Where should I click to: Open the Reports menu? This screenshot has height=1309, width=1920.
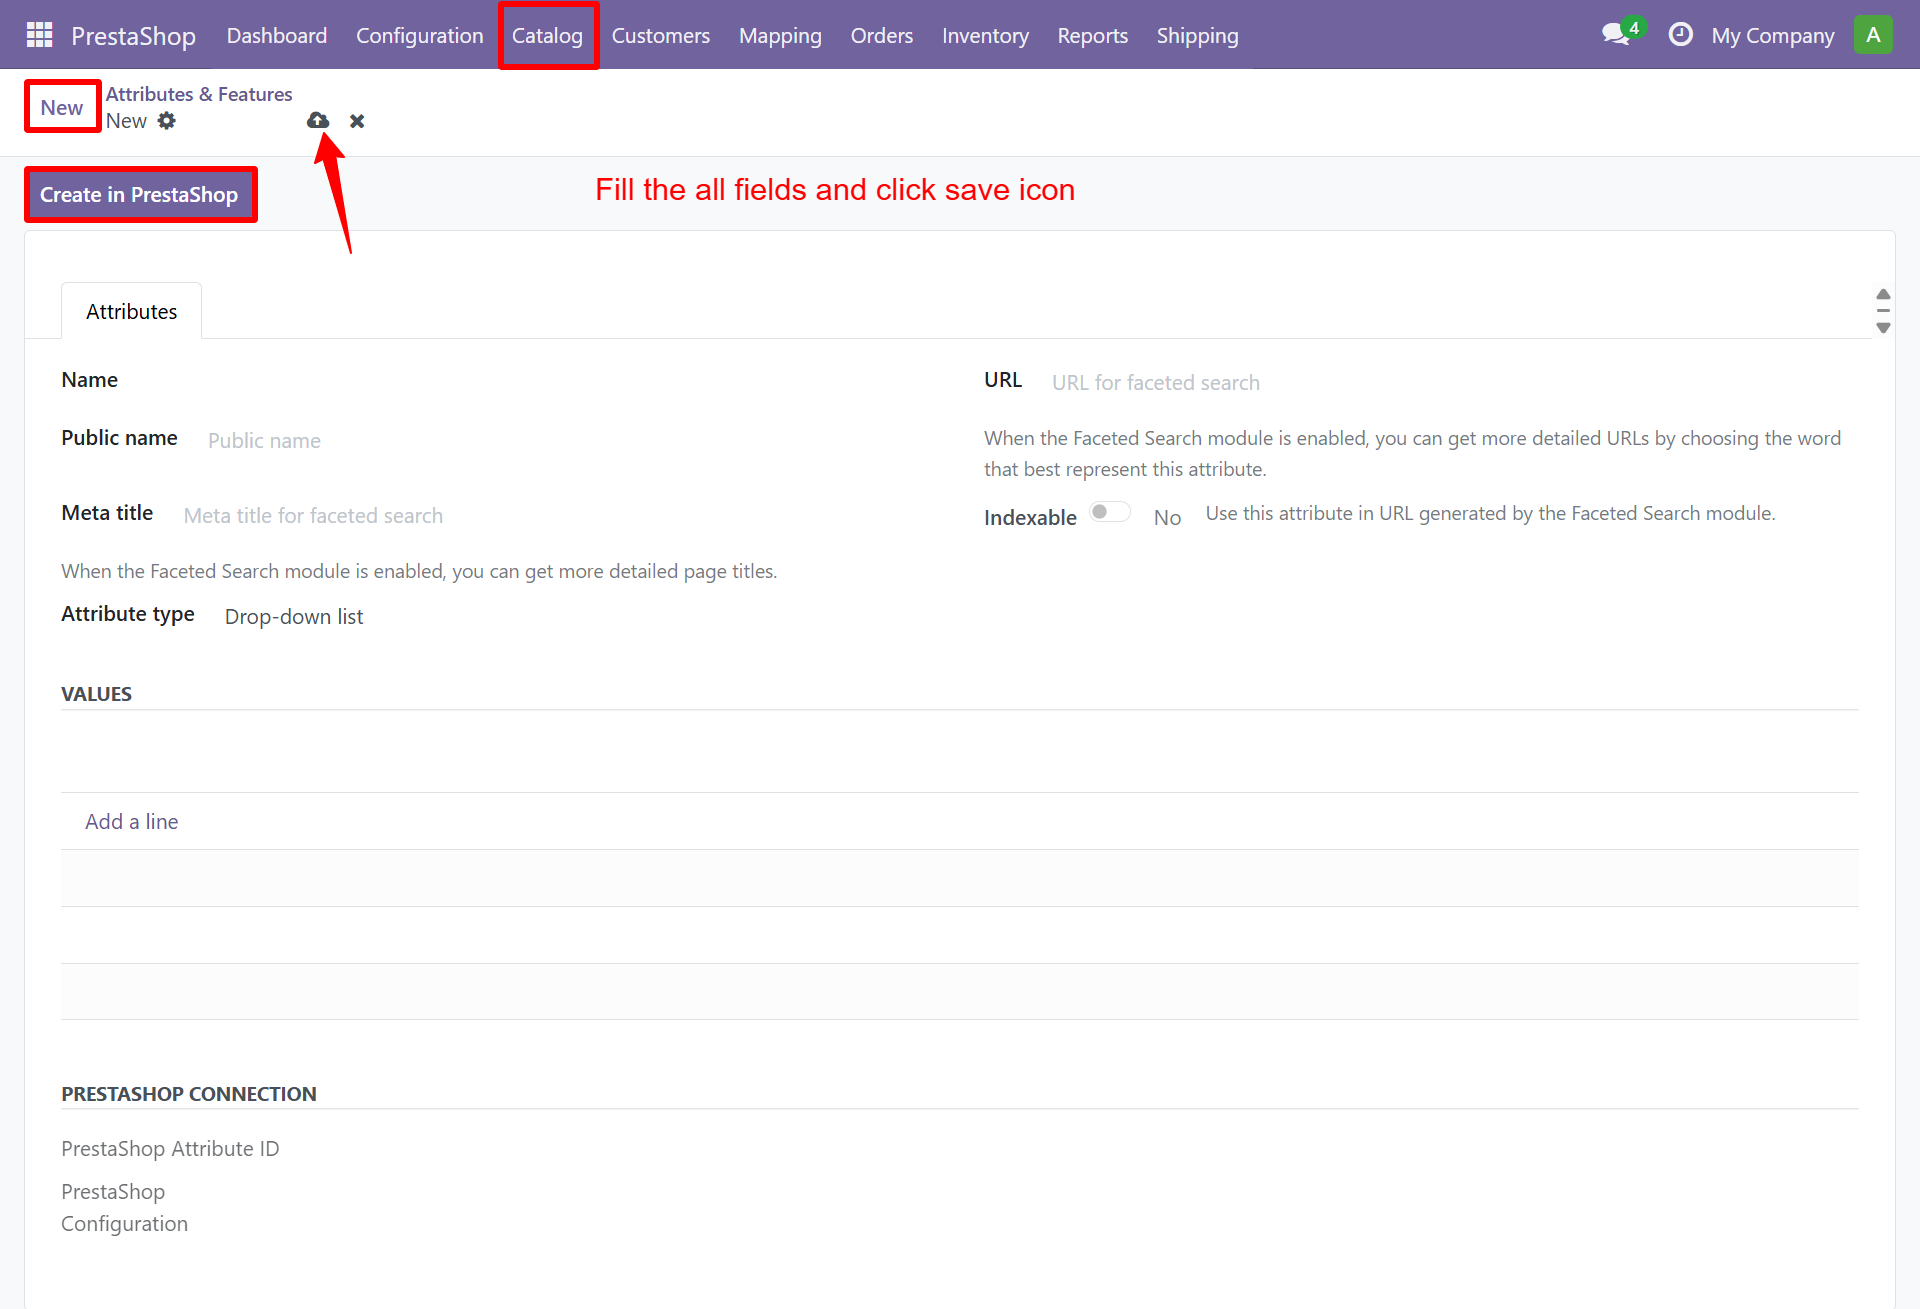click(x=1092, y=35)
